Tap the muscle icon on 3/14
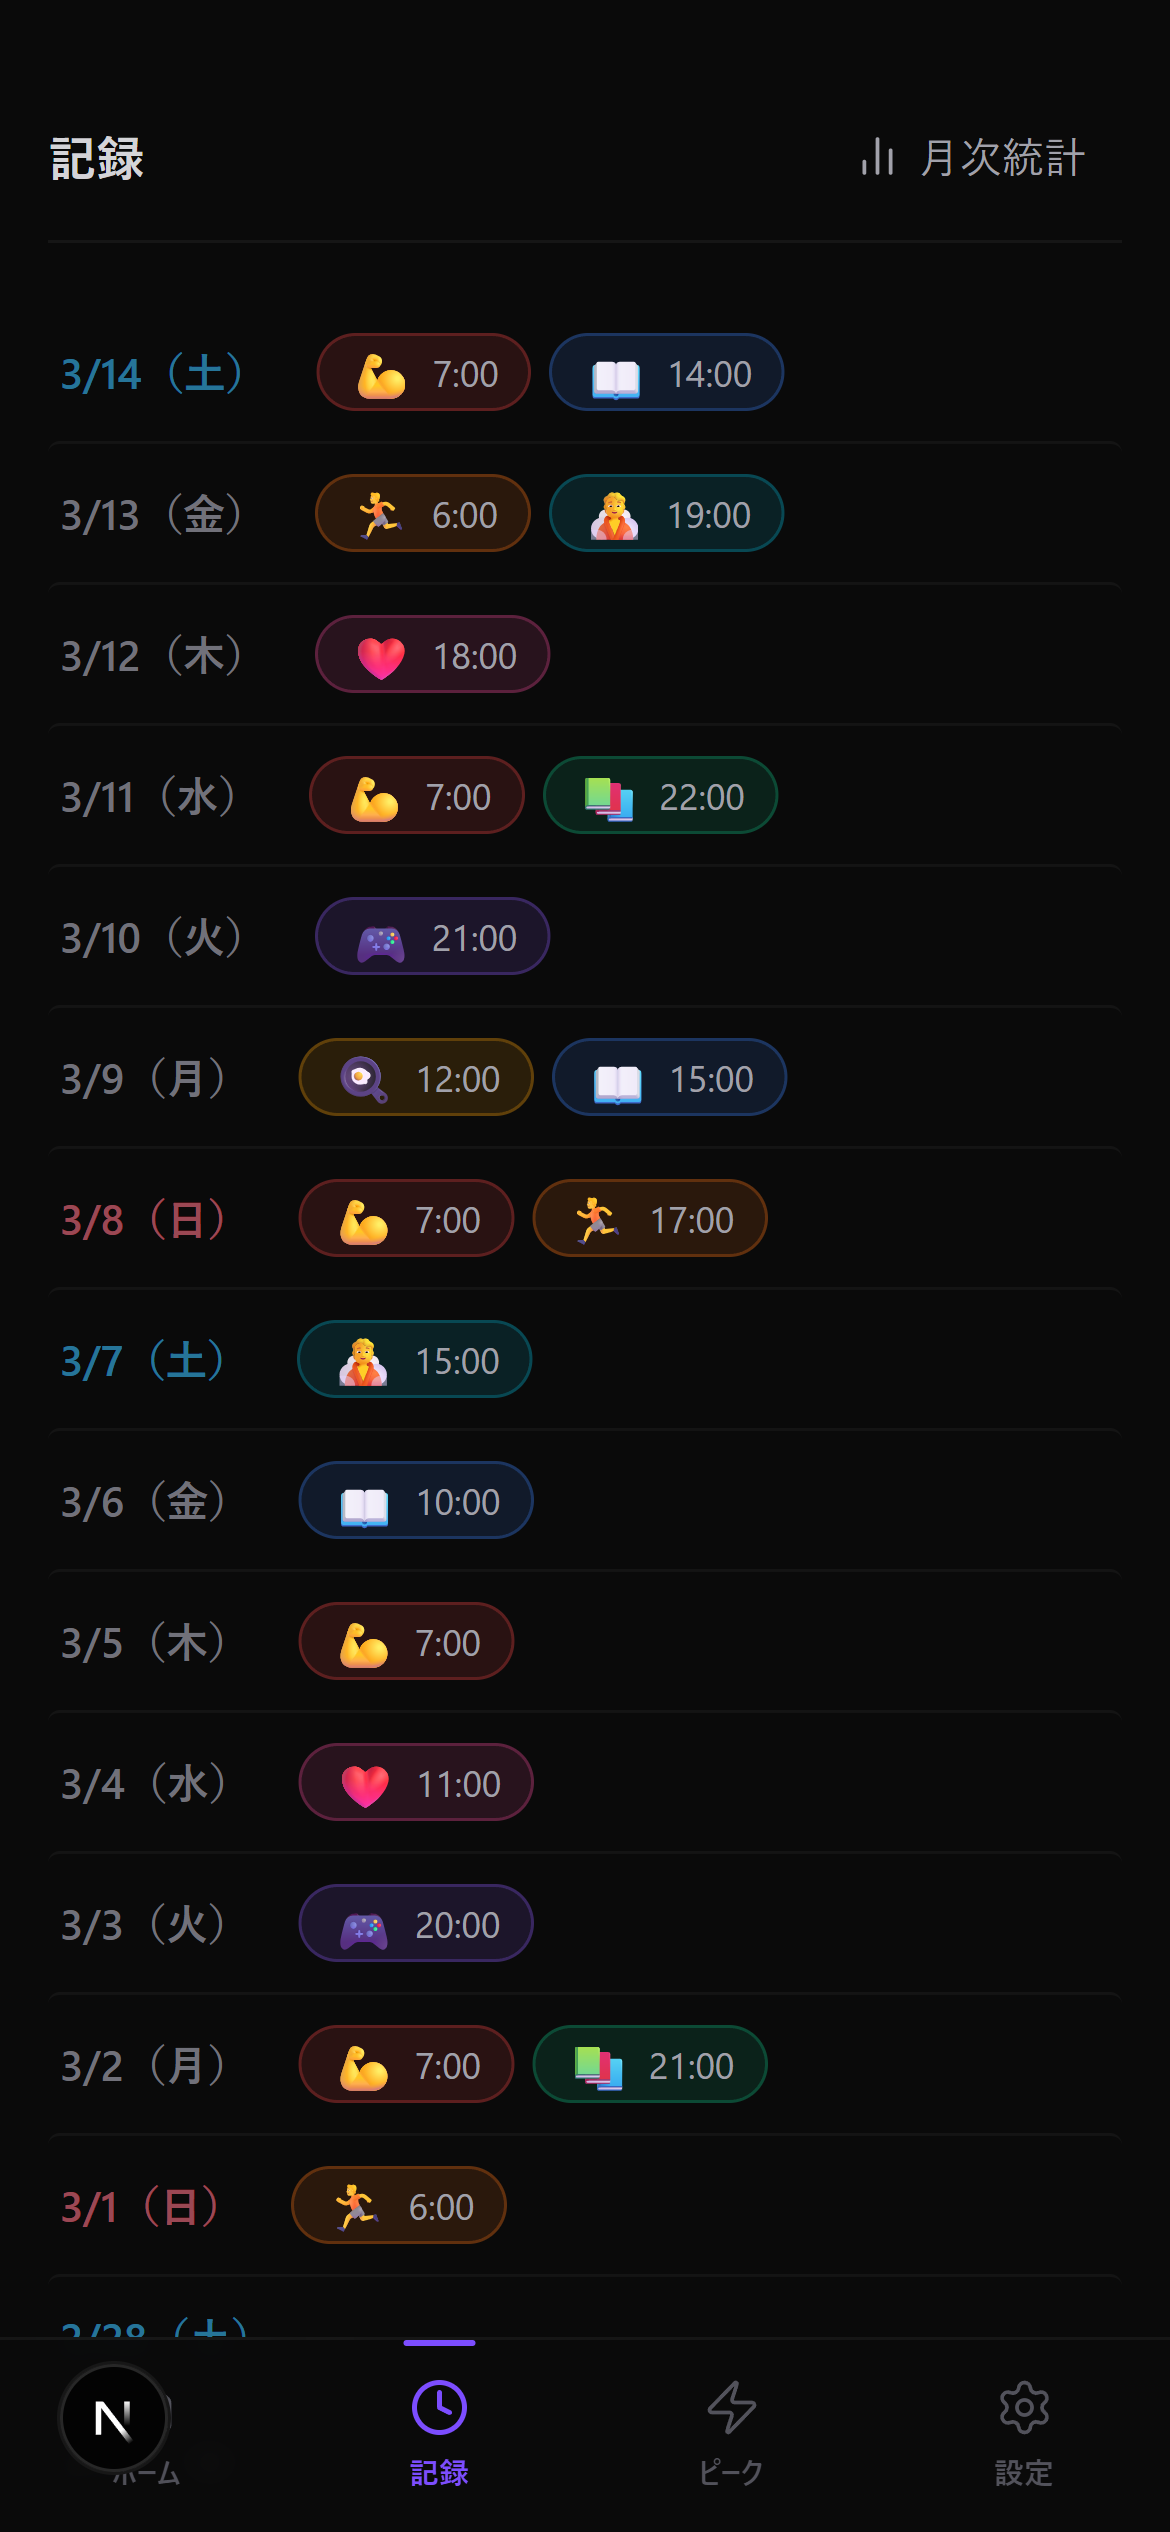This screenshot has height=2532, width=1170. tap(381, 375)
